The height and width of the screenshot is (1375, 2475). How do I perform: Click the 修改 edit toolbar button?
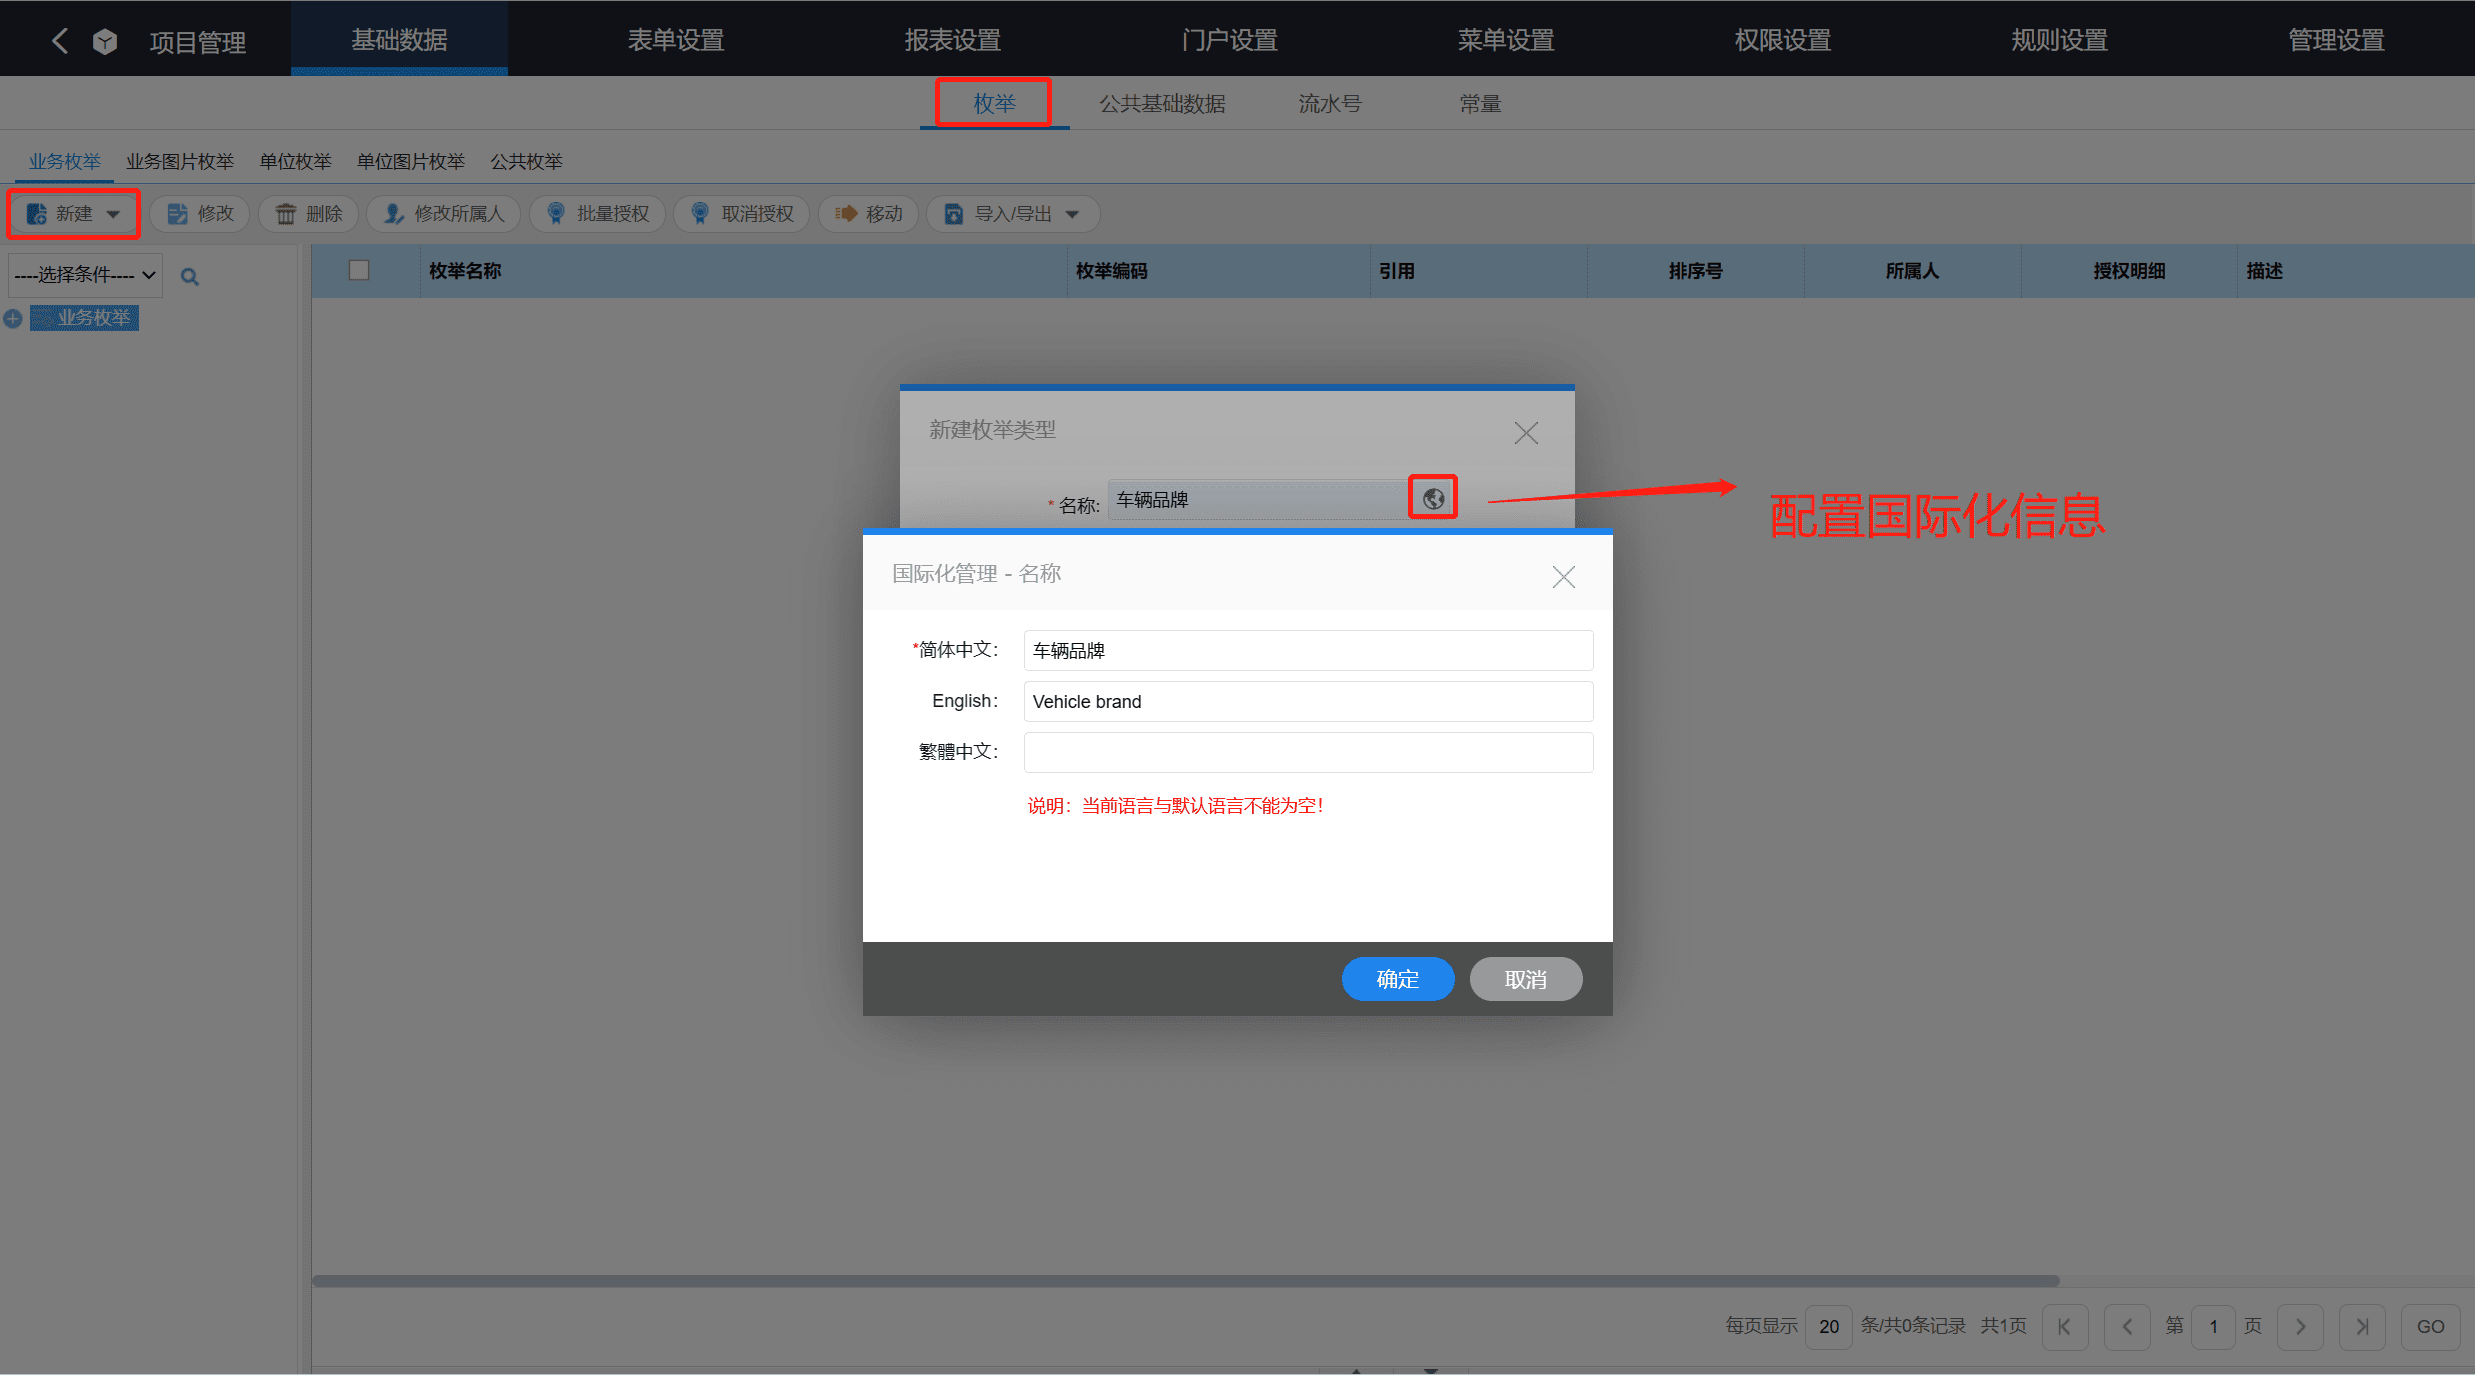(x=200, y=214)
